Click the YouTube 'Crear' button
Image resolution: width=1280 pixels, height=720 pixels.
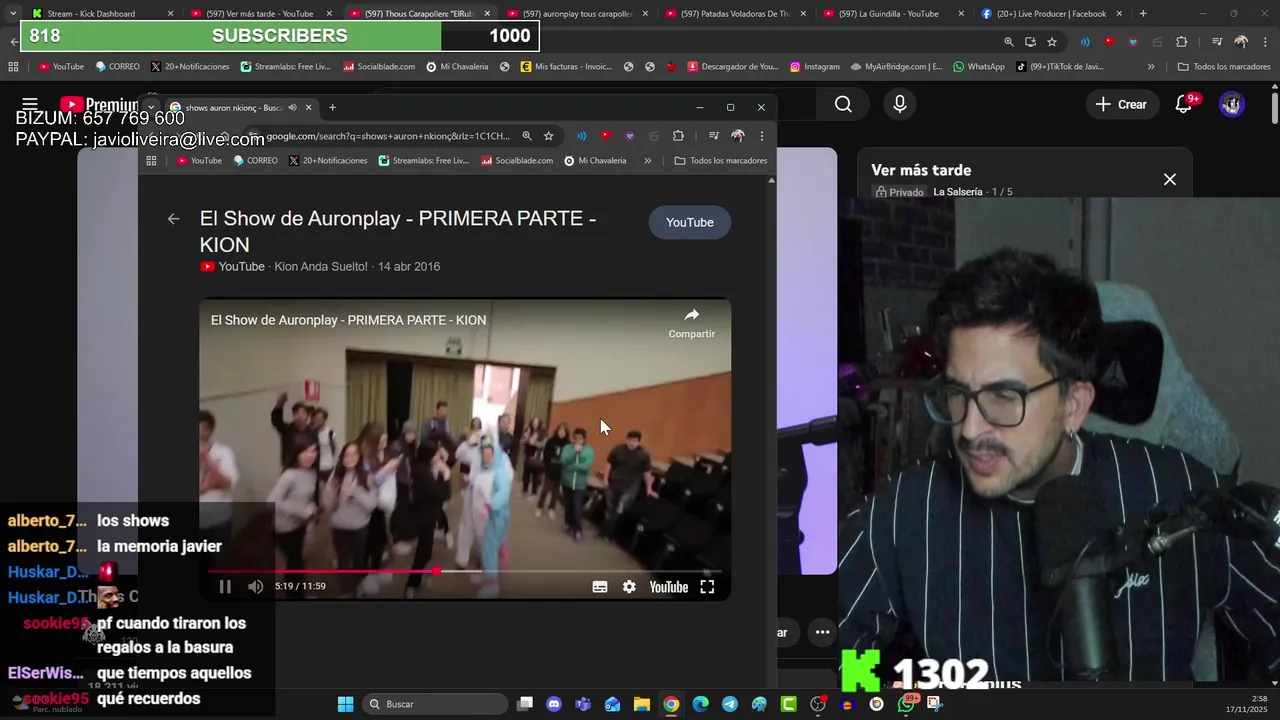pos(1121,104)
